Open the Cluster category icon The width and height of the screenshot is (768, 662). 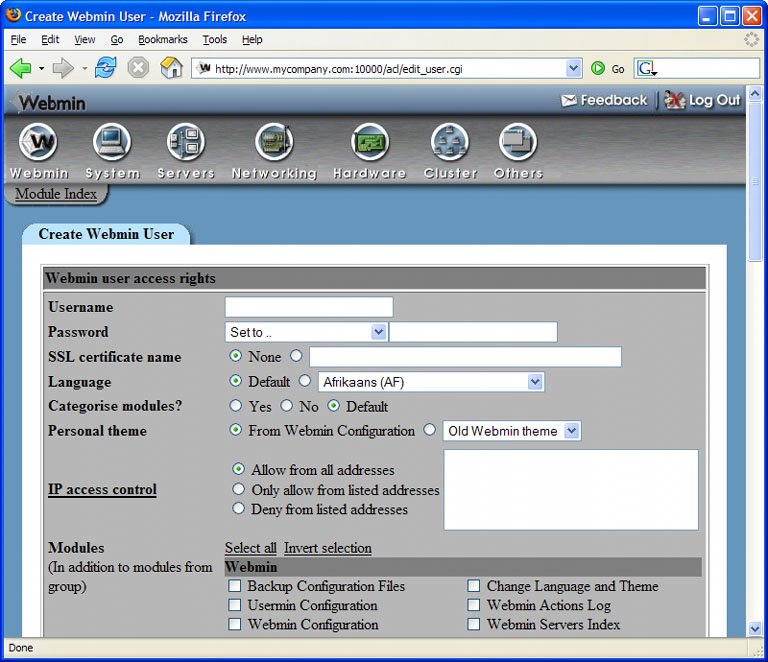pyautogui.click(x=450, y=145)
